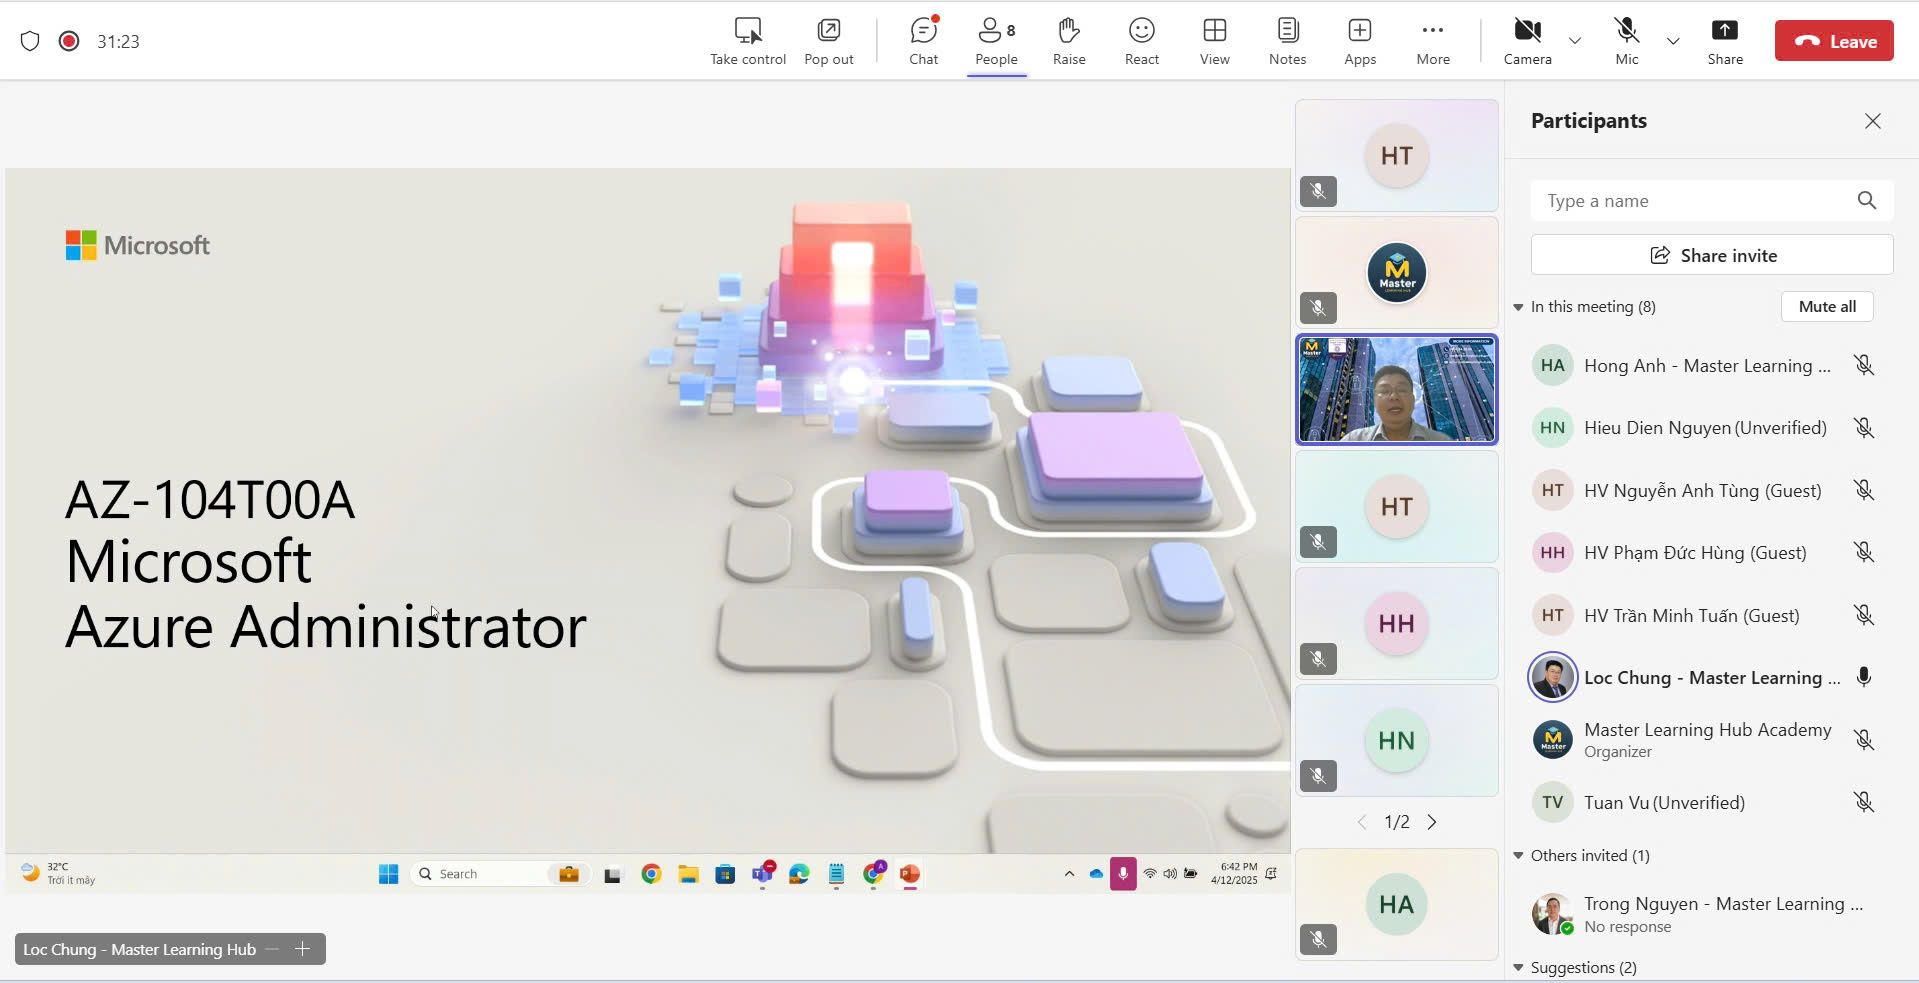Toggle mic for Hong Anh participant
This screenshot has height=983, width=1919.
point(1864,365)
